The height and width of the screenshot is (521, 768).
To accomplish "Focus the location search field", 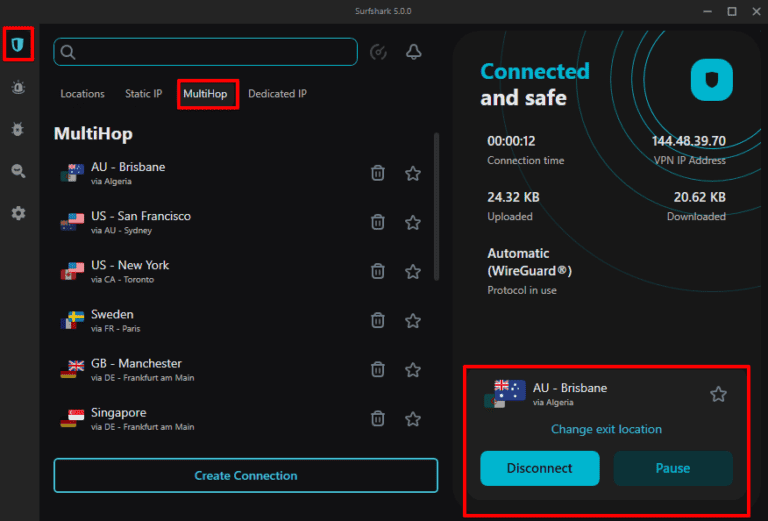I will click(205, 52).
